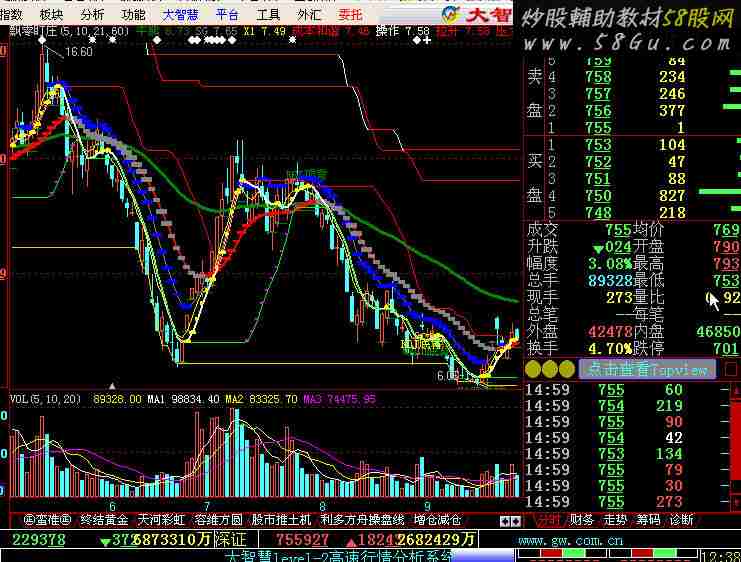Click the white triangle marker above month 6
The height and width of the screenshot is (562, 741).
tap(112, 386)
